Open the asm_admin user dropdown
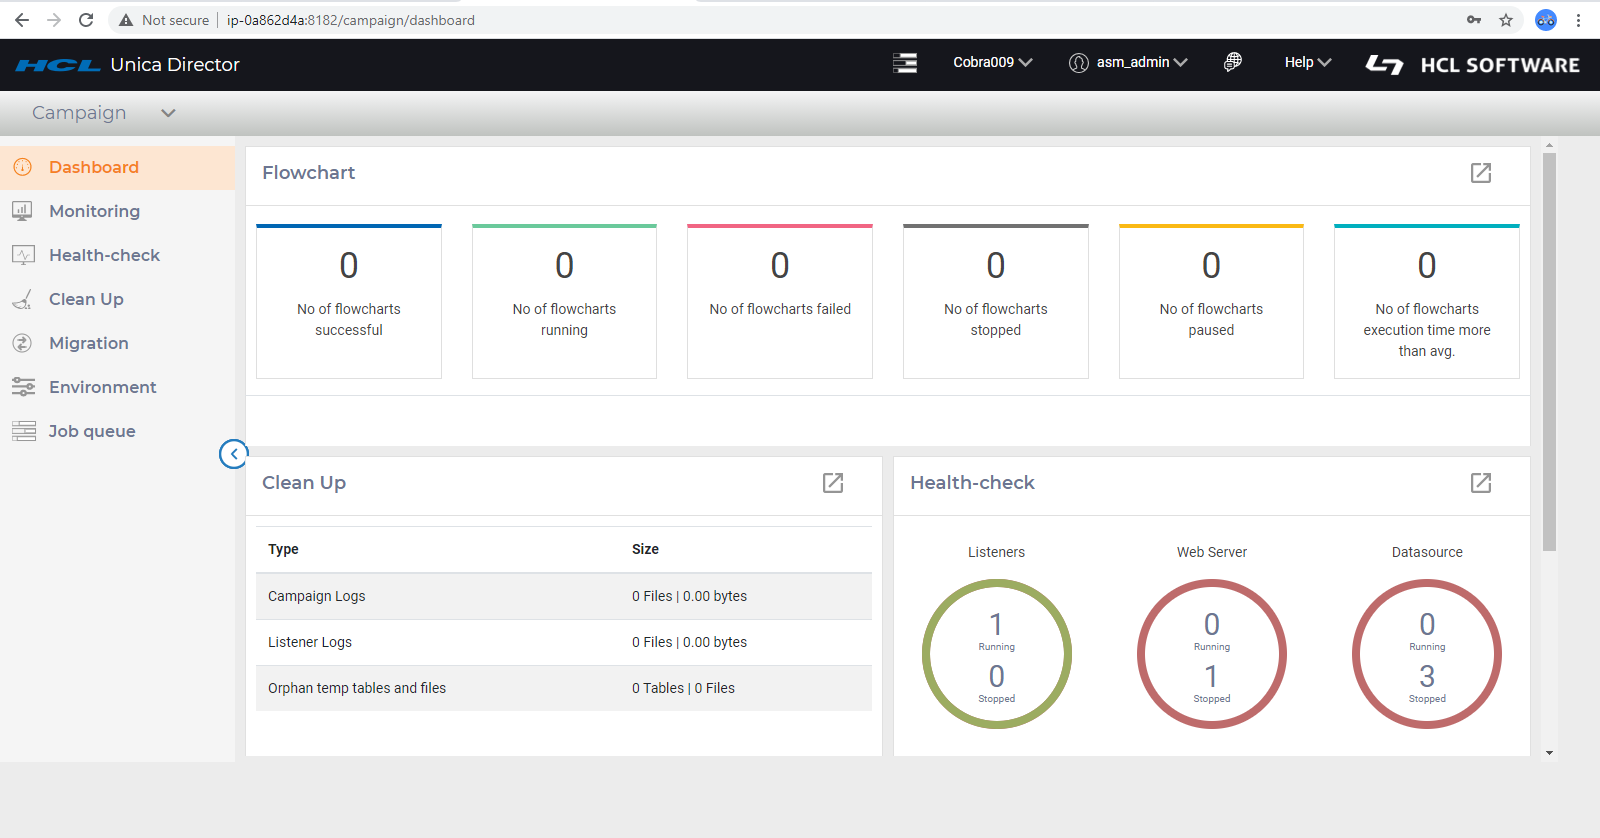Screen dimensions: 1600x838 [1129, 62]
